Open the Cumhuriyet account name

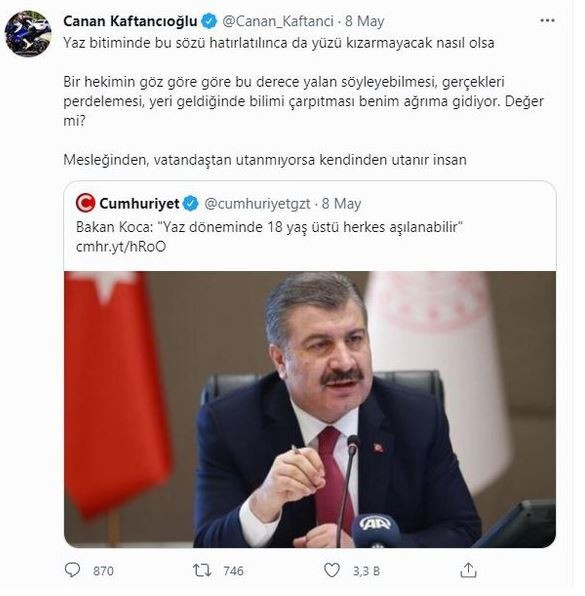[139, 204]
